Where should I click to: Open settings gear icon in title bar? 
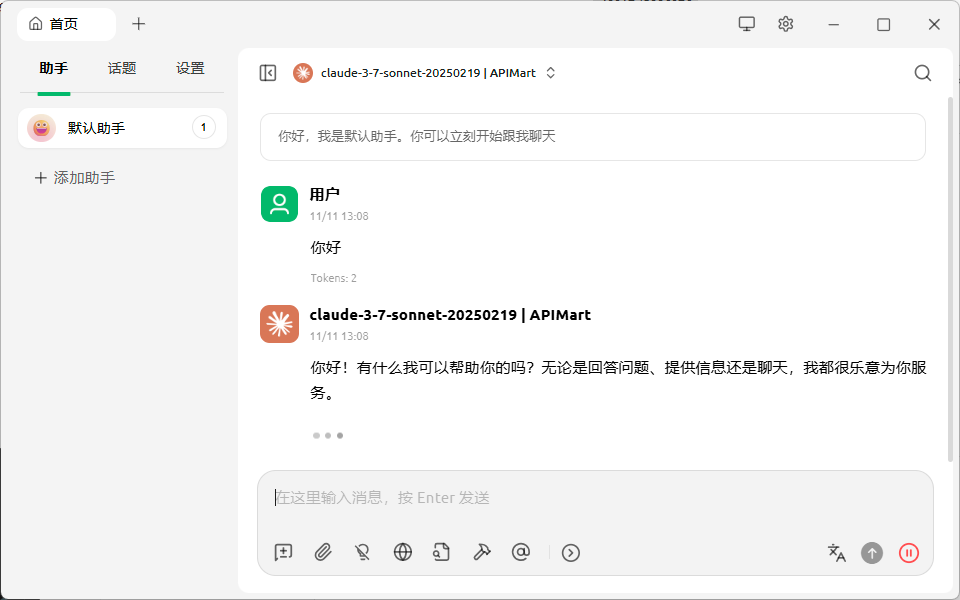(x=786, y=24)
